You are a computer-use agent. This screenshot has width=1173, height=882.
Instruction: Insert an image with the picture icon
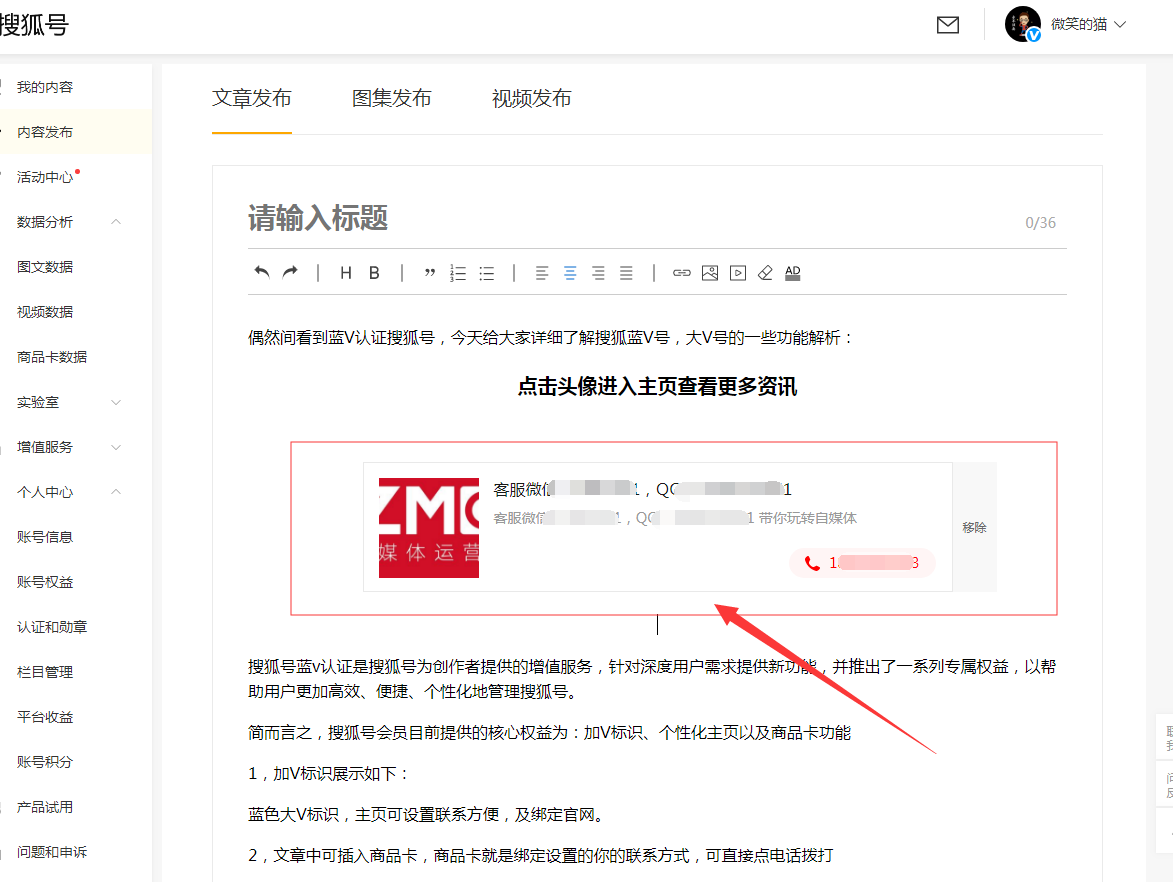coord(710,272)
